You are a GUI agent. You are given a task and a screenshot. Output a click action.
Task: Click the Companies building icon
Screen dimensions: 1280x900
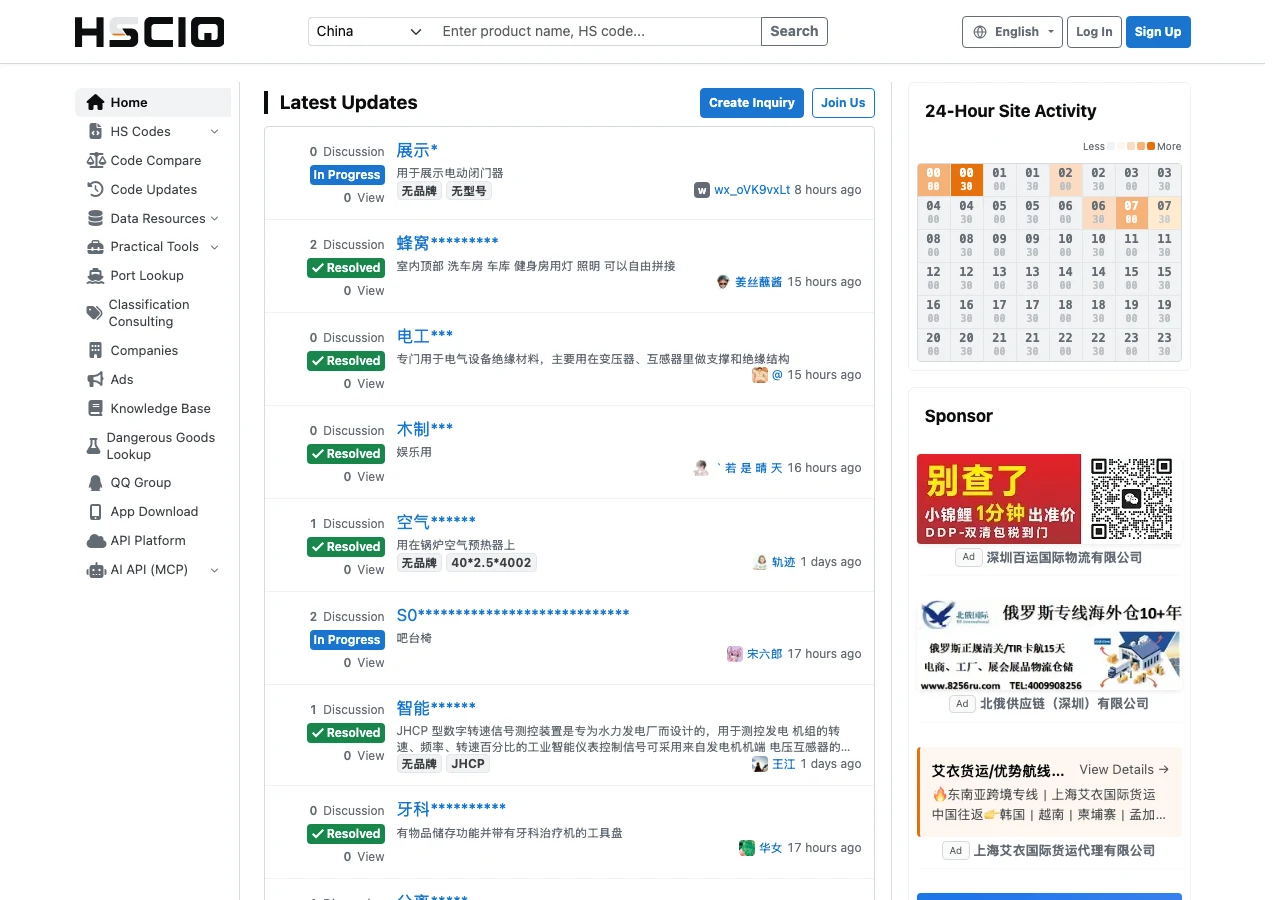[96, 350]
